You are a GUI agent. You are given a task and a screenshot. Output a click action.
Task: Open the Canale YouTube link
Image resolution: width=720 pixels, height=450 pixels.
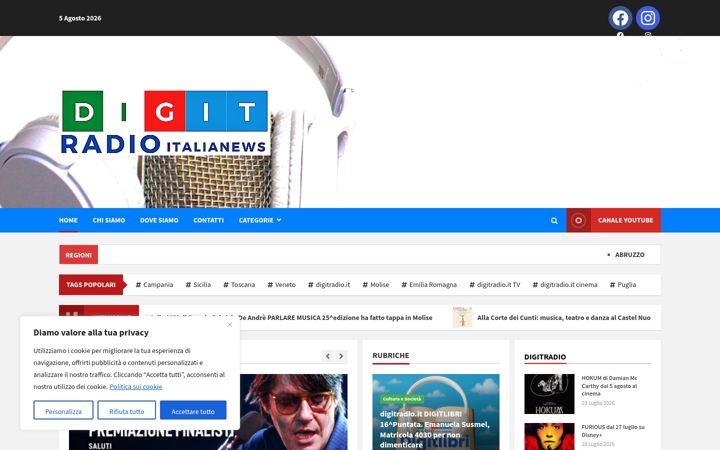tap(625, 220)
